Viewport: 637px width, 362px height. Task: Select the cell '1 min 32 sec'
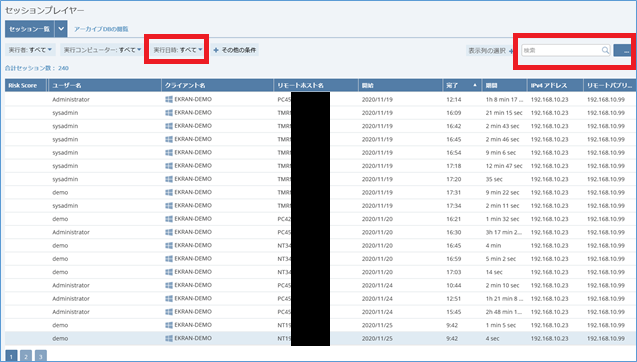point(502,219)
